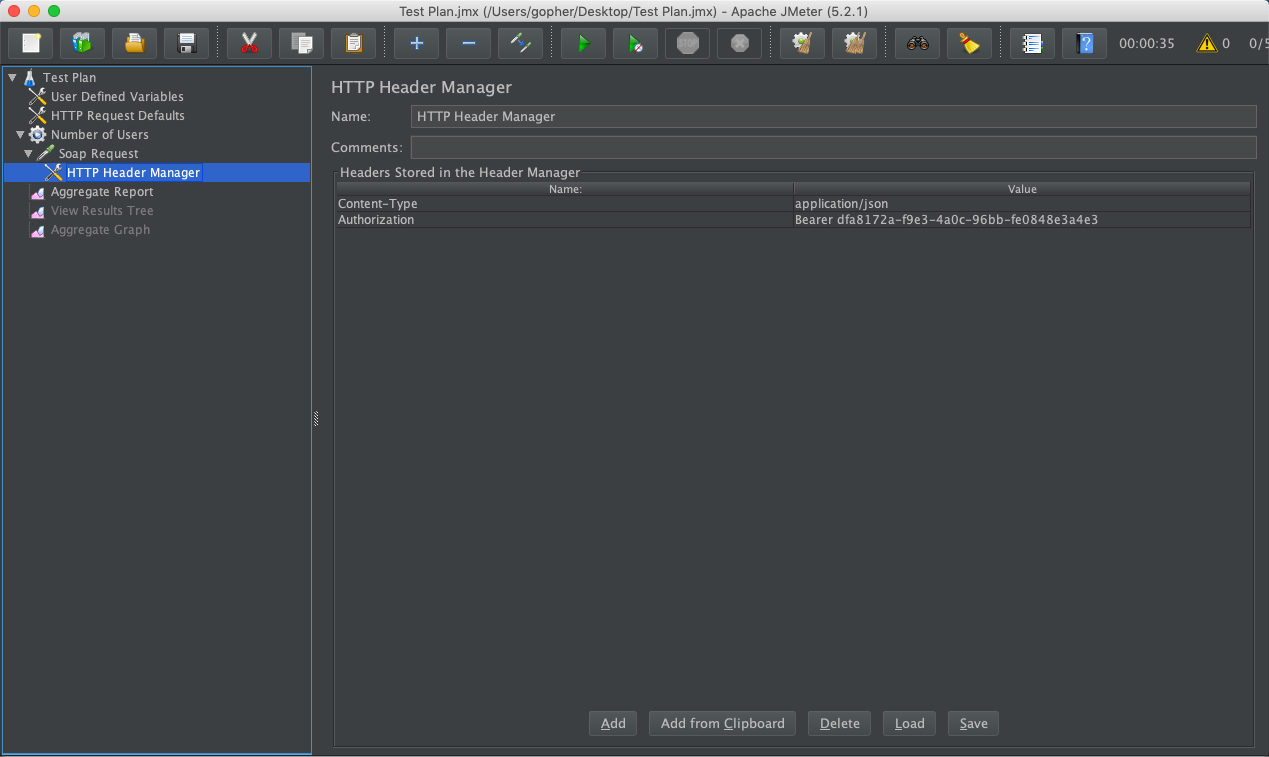Open the Templates icon in toolbar
This screenshot has height=757, width=1269.
[82, 43]
